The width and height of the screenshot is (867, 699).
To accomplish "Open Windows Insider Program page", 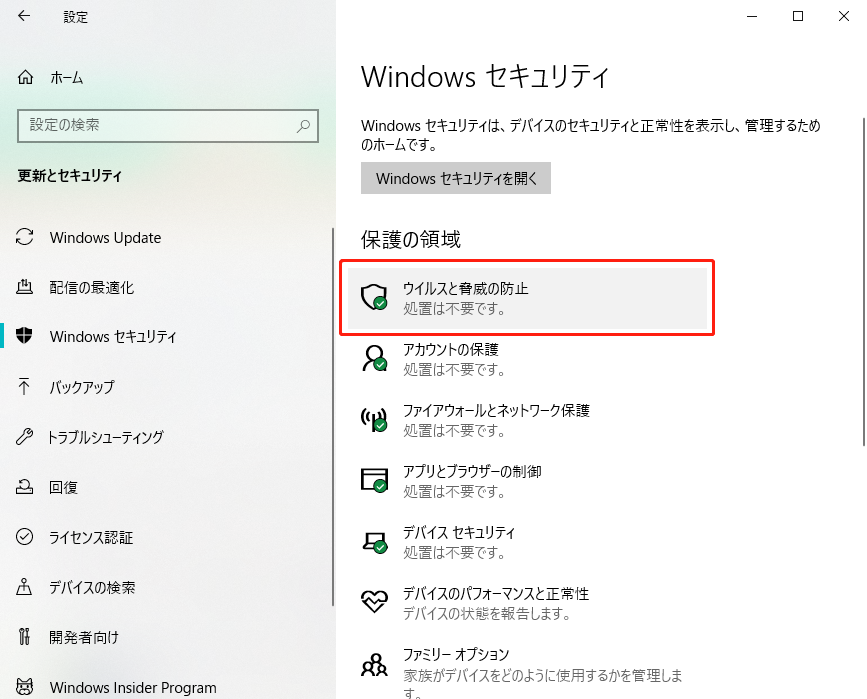I will click(x=133, y=687).
